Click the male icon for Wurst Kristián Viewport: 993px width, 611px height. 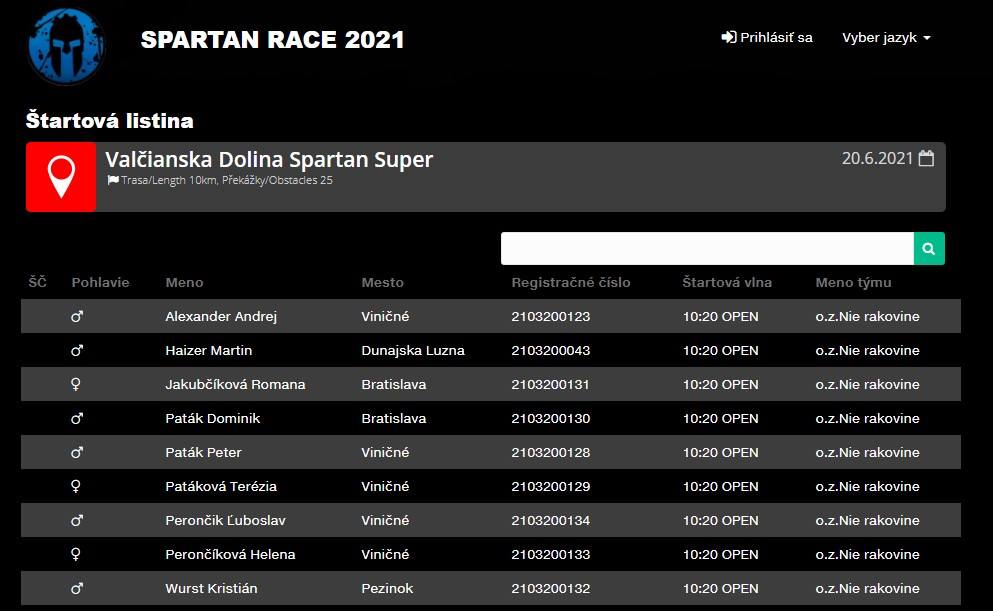tap(77, 588)
